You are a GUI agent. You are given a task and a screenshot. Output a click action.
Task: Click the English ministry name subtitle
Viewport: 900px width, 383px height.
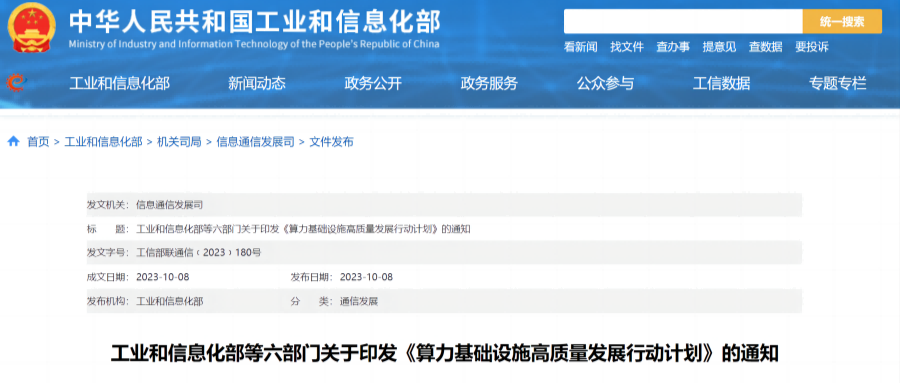point(254,44)
